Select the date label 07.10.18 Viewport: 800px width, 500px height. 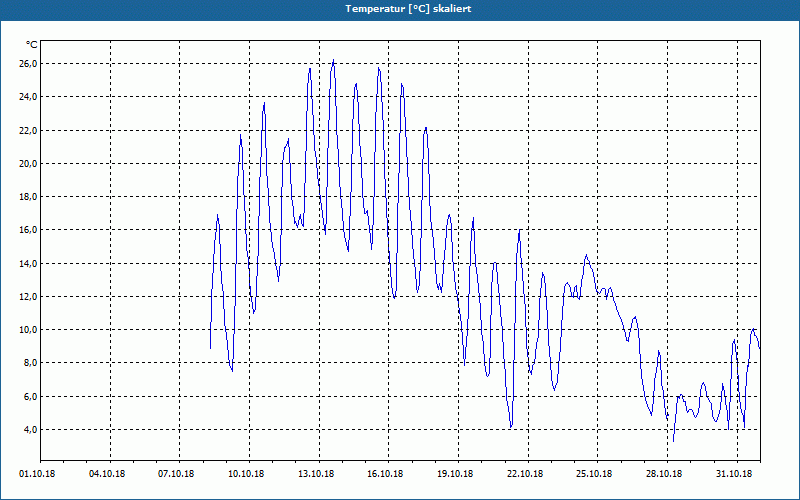(x=176, y=474)
